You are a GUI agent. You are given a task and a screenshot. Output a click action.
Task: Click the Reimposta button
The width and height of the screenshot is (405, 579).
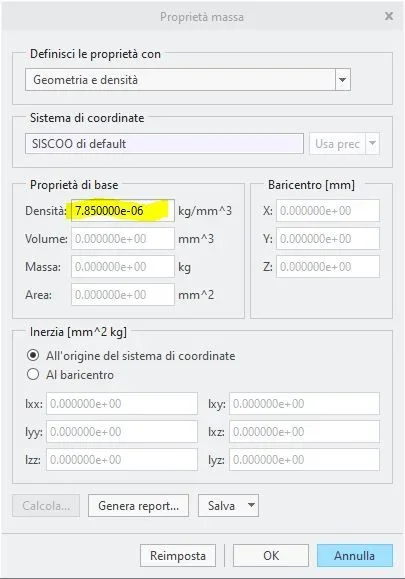pyautogui.click(x=178, y=555)
